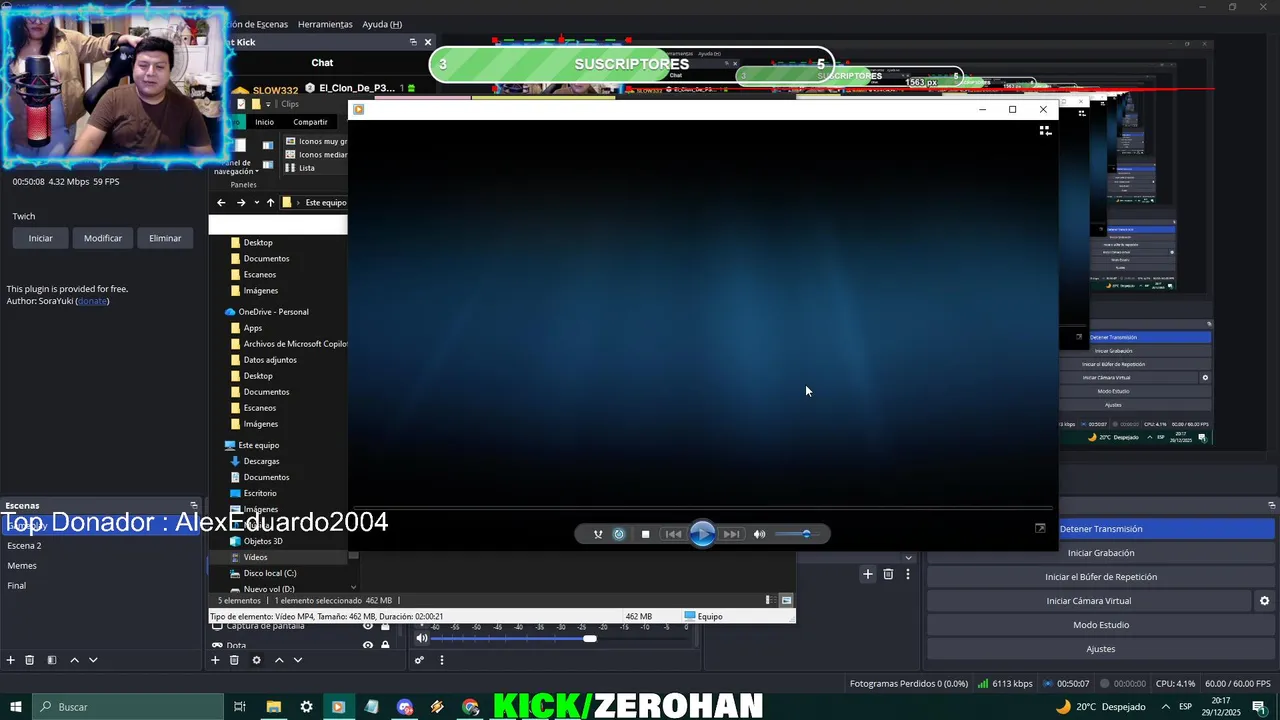Open advanced audio properties gears icon
This screenshot has height=720, width=1280.
tap(420, 660)
